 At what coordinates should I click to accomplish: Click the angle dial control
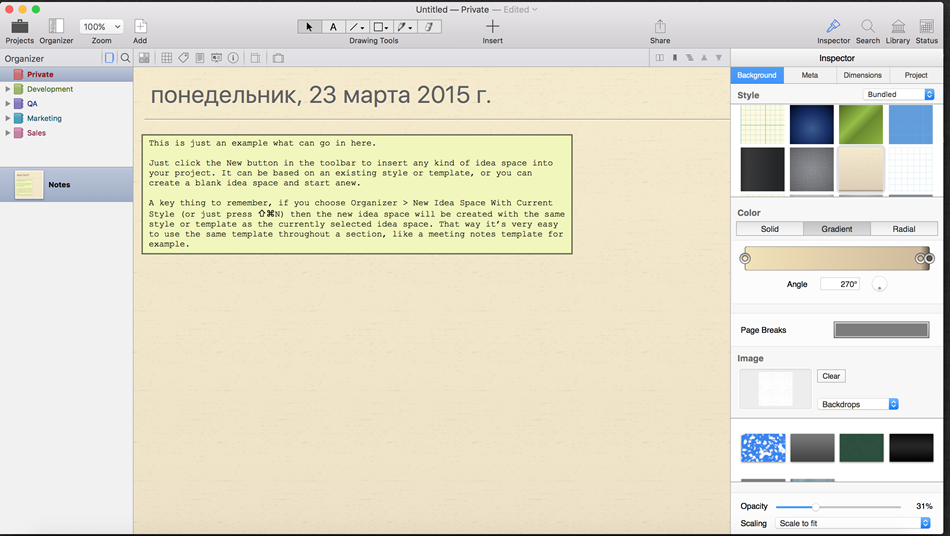pyautogui.click(x=879, y=284)
